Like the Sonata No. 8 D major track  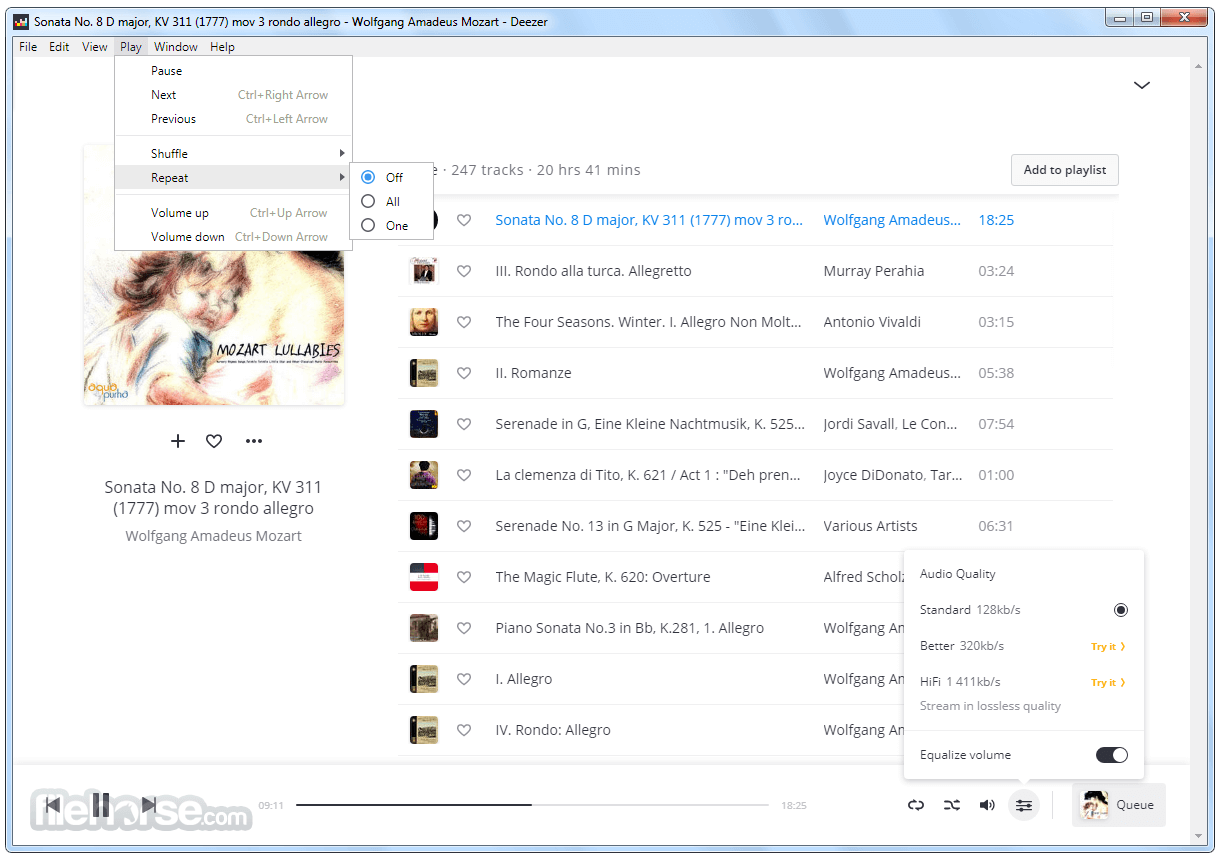coord(464,220)
